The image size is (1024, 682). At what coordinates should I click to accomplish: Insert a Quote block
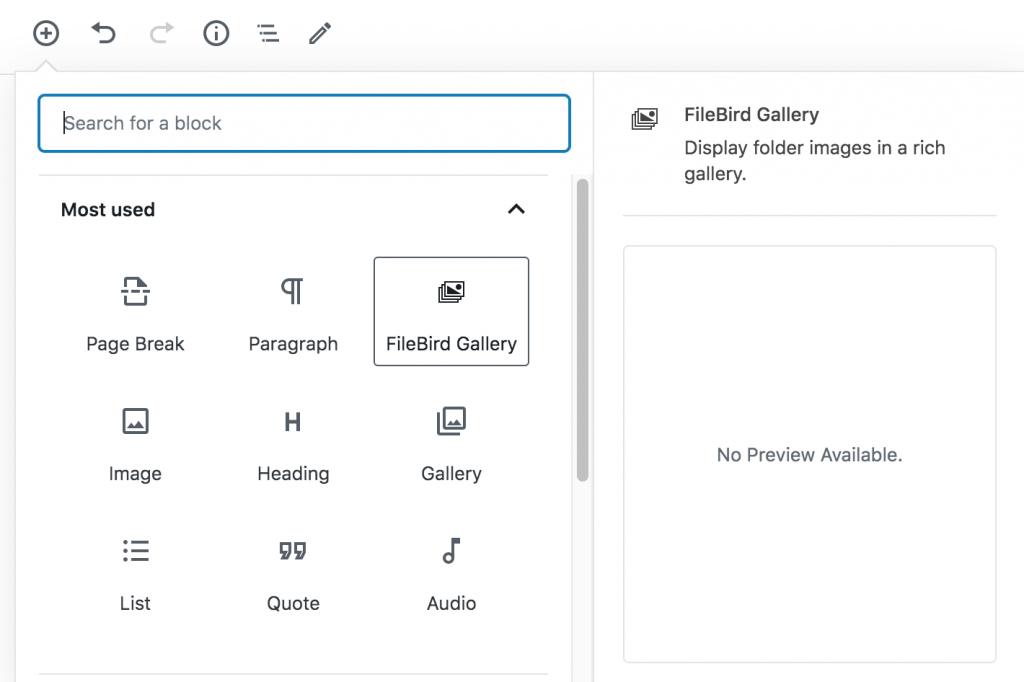coord(293,572)
